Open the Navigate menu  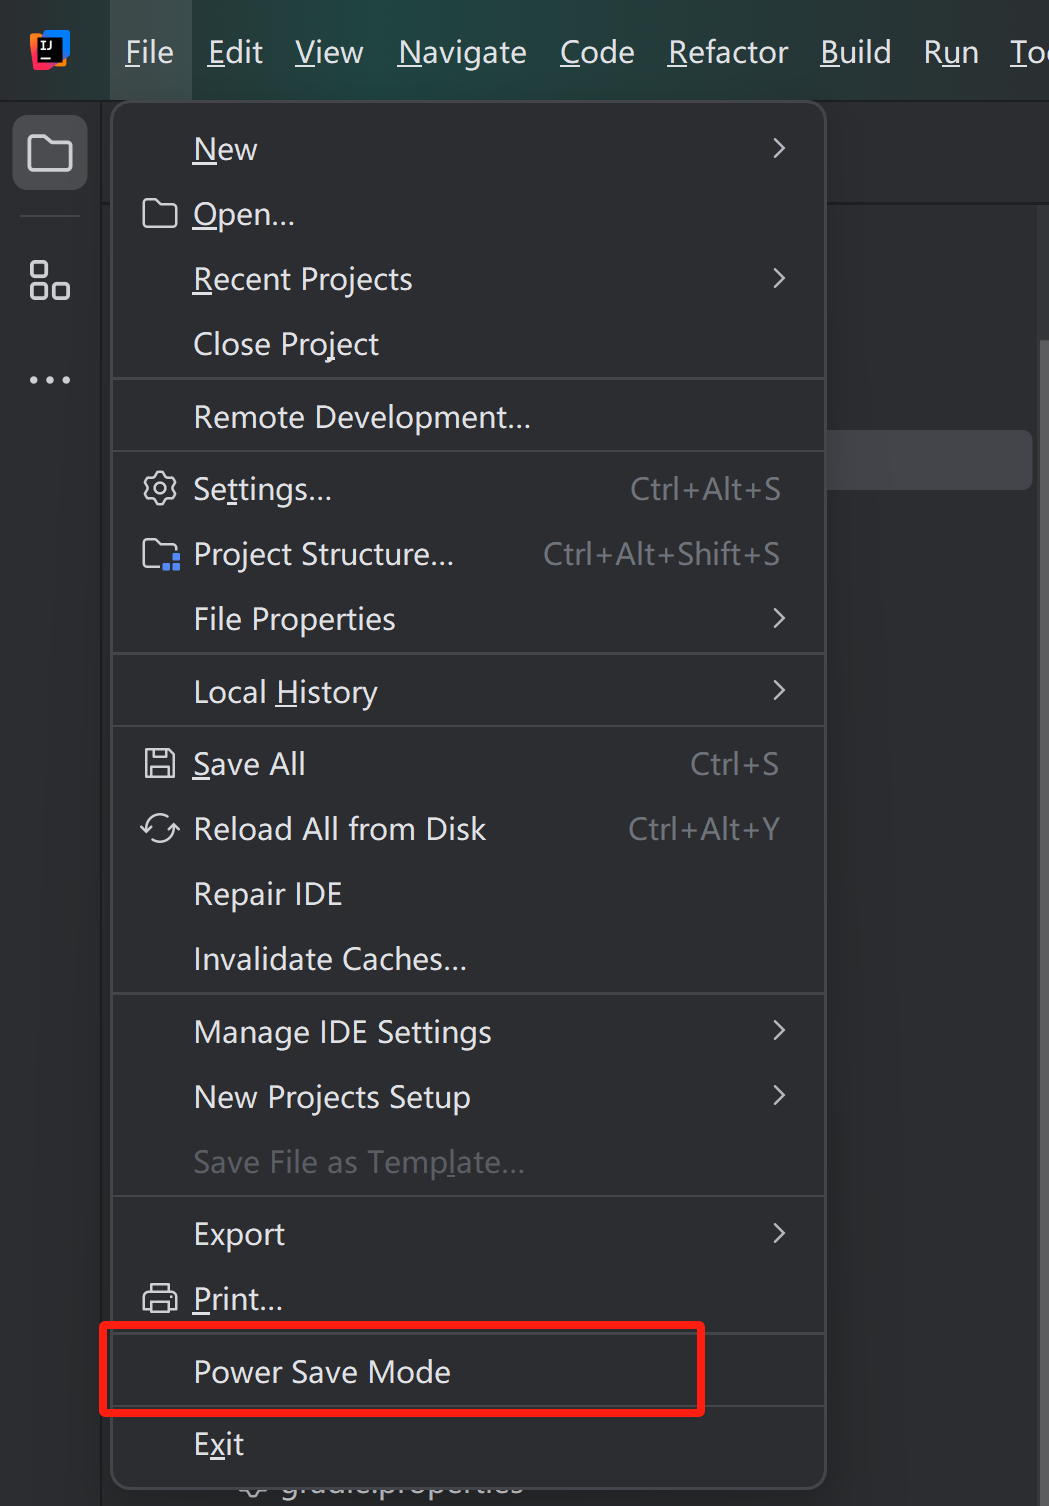tap(462, 52)
